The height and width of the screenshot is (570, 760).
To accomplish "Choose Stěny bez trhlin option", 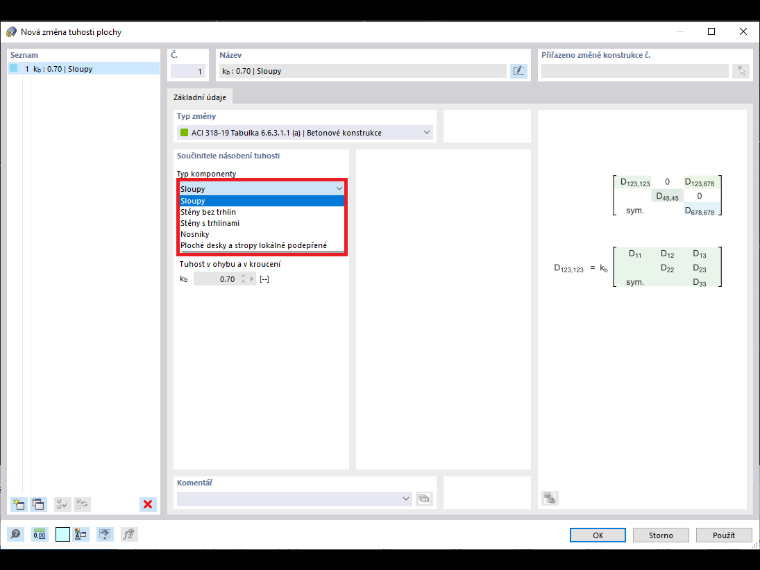I will [x=262, y=212].
